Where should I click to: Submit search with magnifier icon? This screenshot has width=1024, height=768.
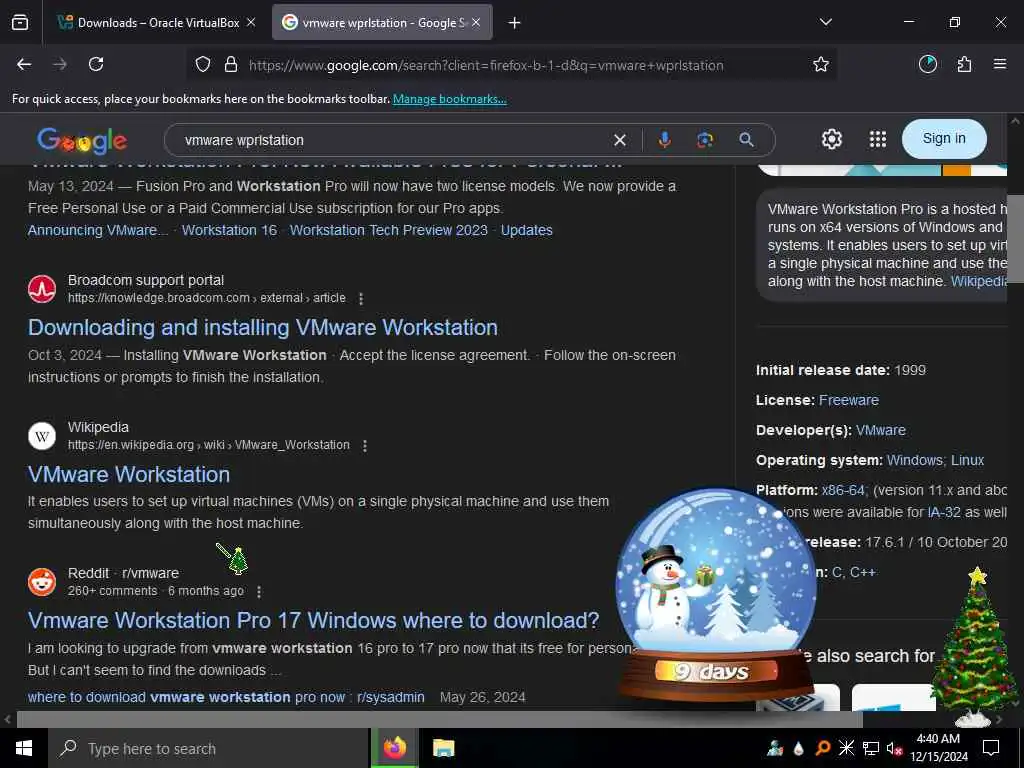(746, 139)
